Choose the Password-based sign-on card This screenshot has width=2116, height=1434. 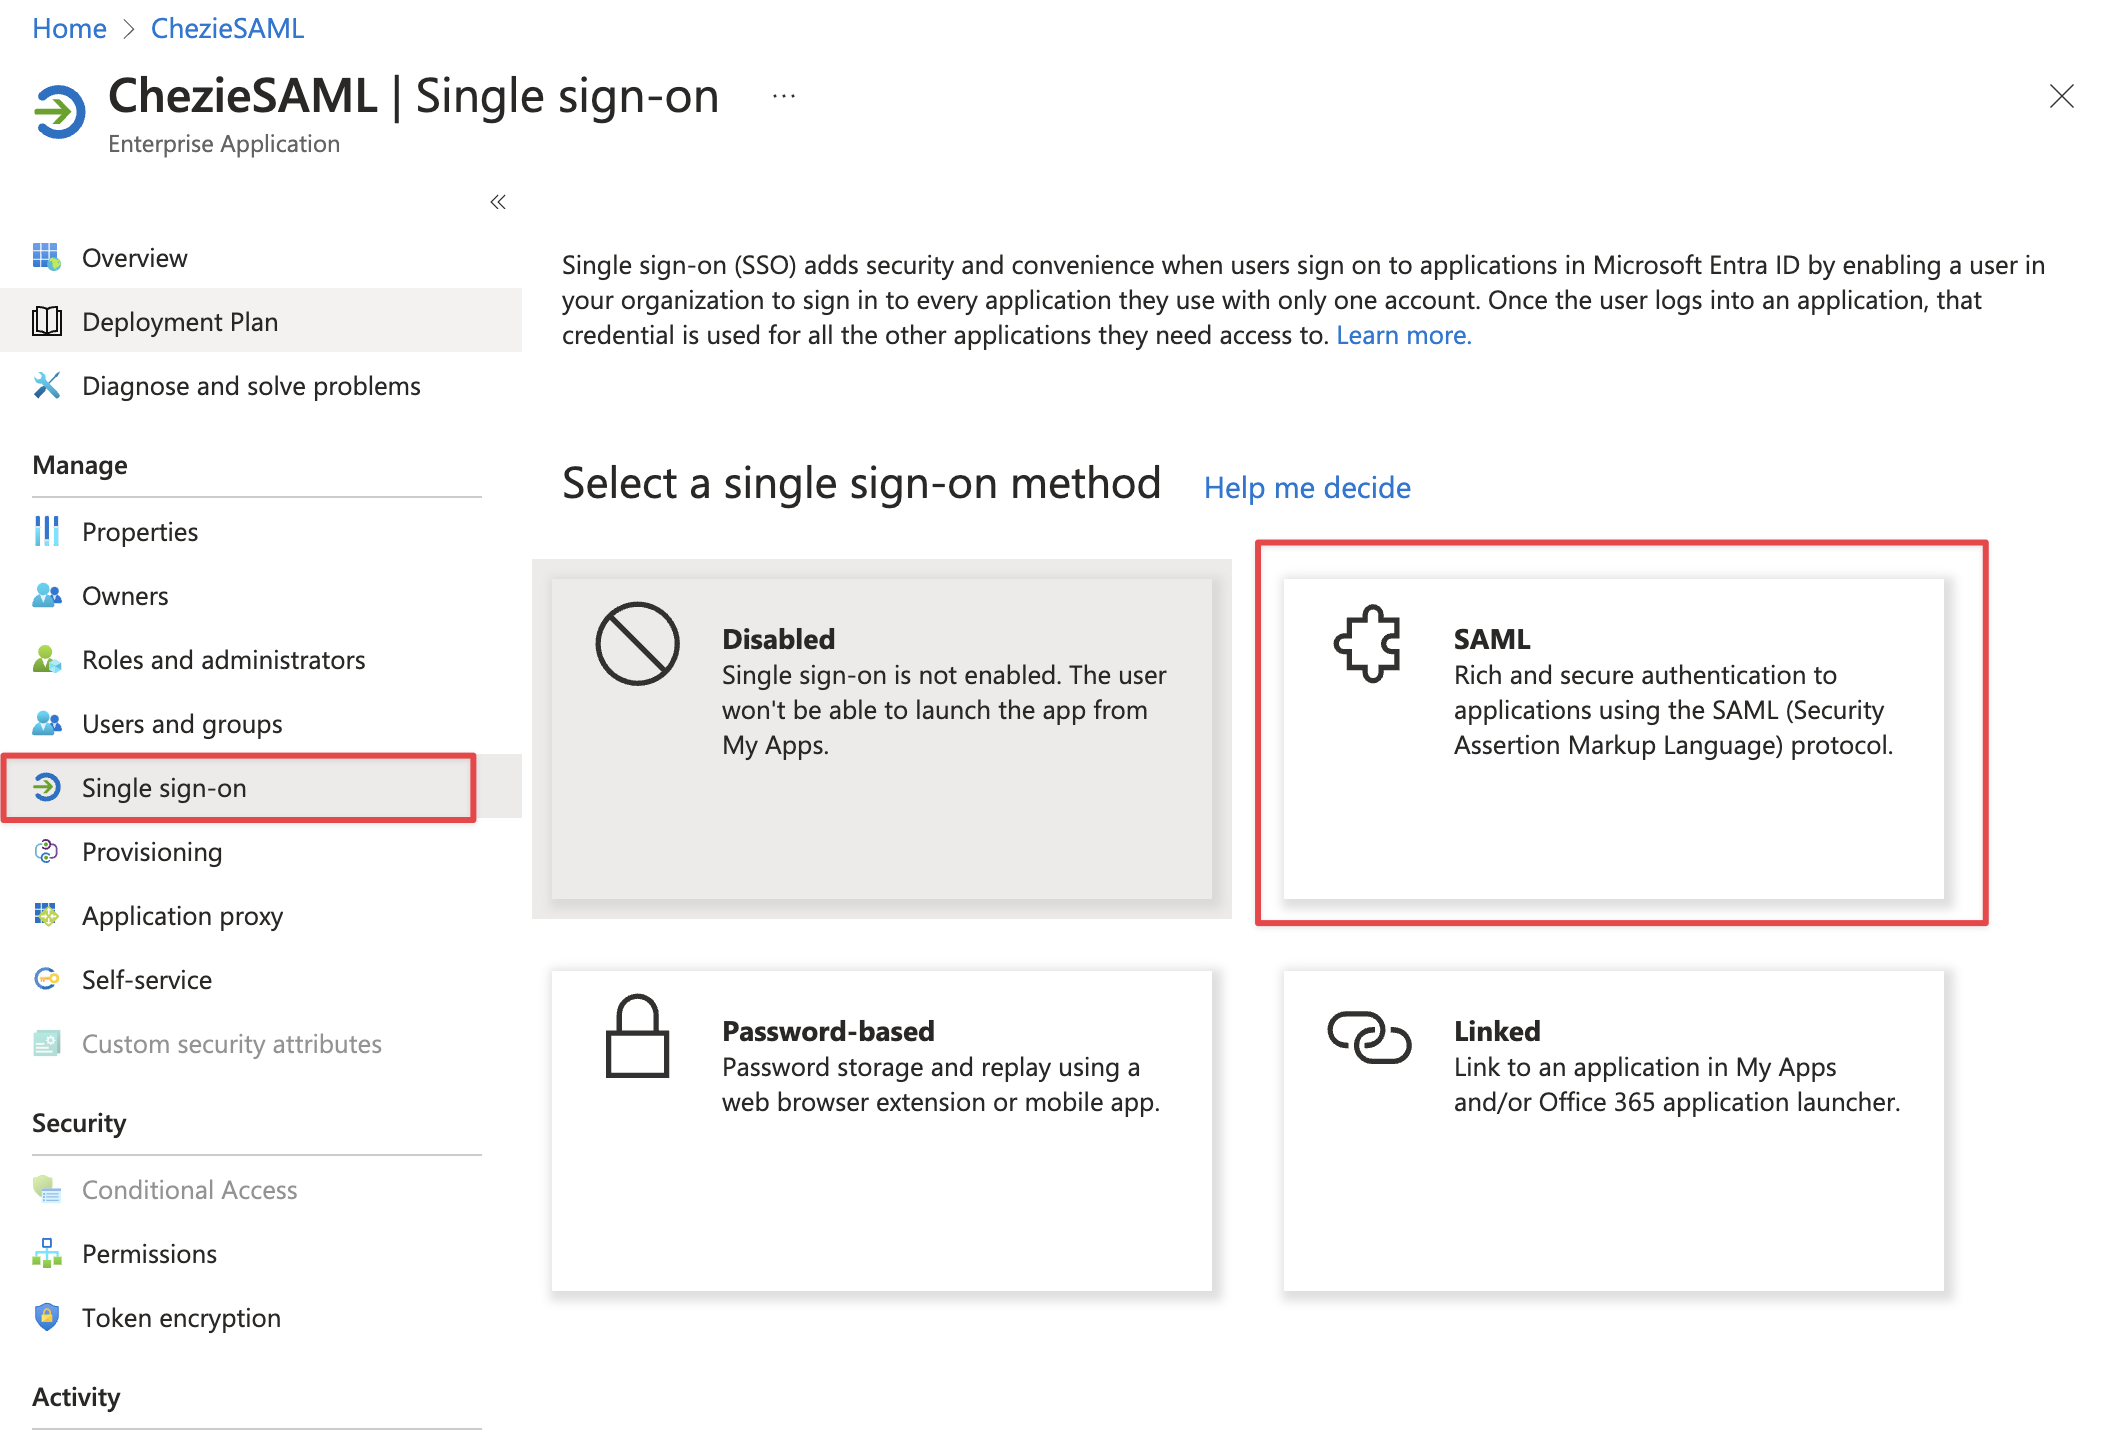pyautogui.click(x=881, y=1130)
